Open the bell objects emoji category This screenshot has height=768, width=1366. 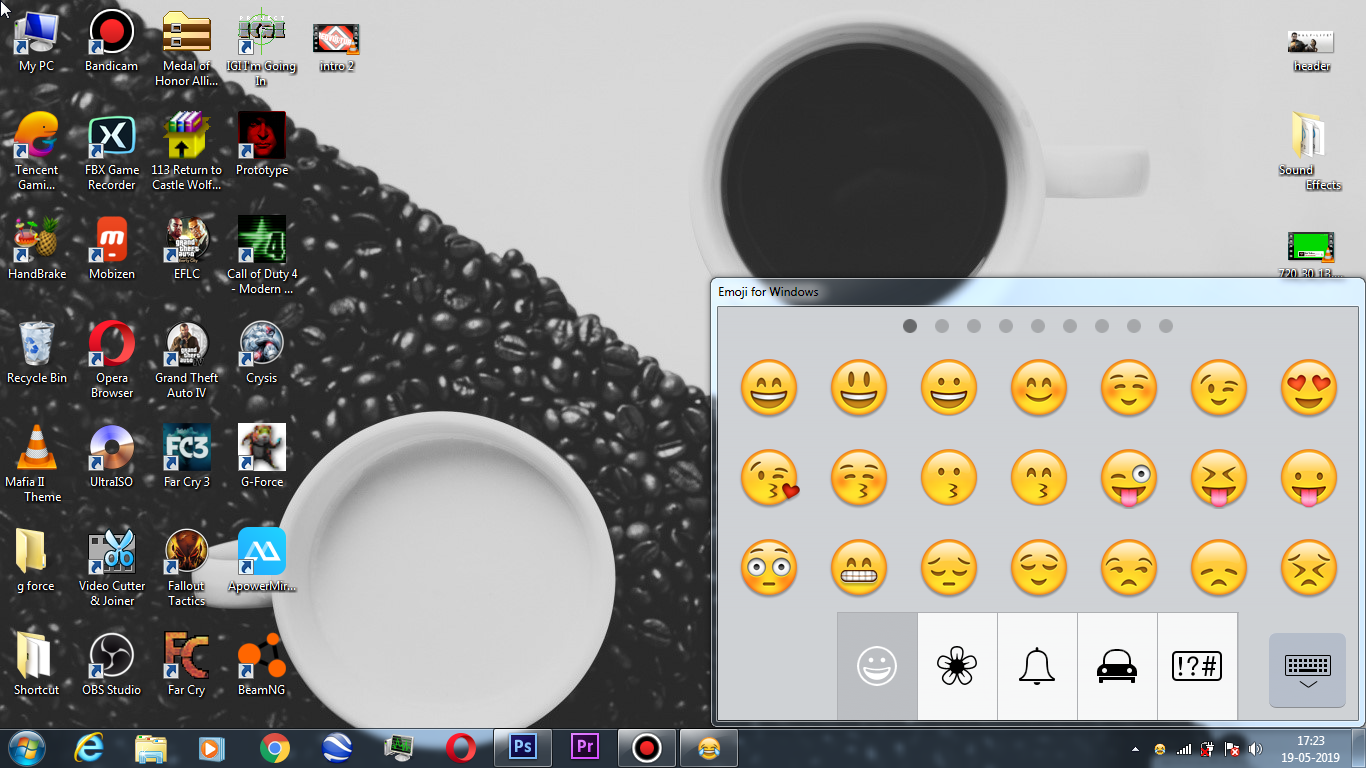pos(1037,665)
